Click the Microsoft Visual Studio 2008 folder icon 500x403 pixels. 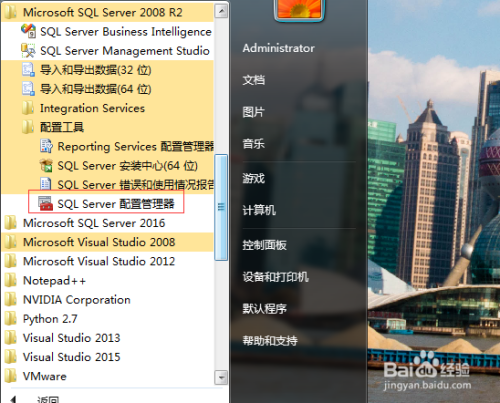tap(10, 242)
